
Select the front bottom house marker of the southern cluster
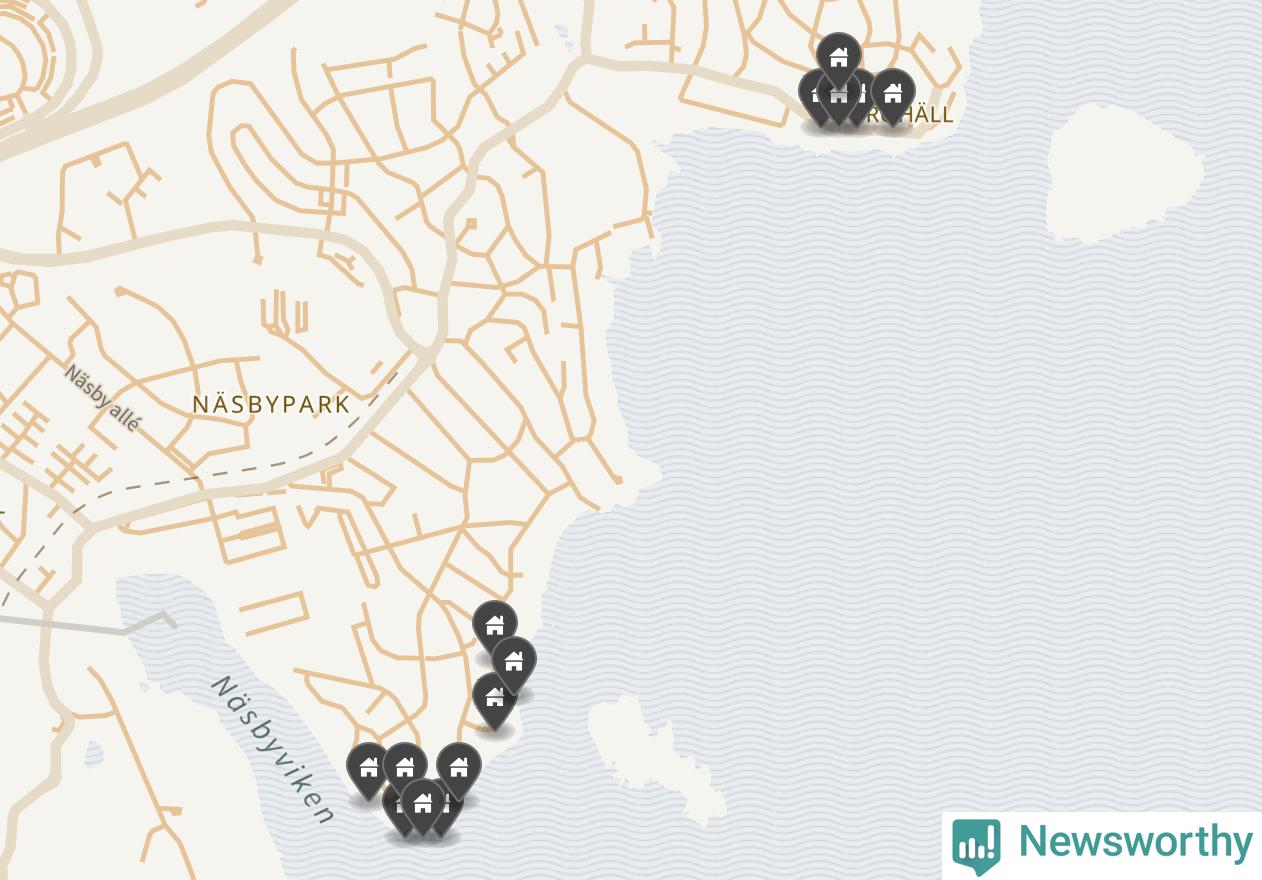tap(423, 804)
